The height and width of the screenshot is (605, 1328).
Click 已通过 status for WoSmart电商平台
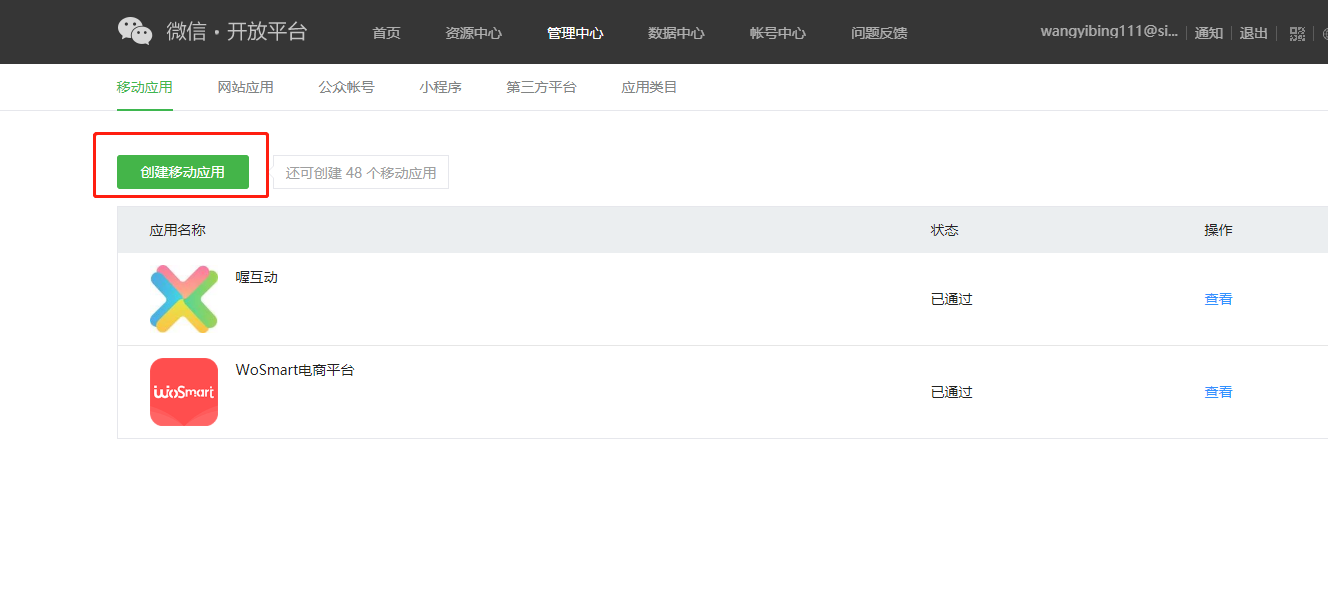pyautogui.click(x=952, y=392)
